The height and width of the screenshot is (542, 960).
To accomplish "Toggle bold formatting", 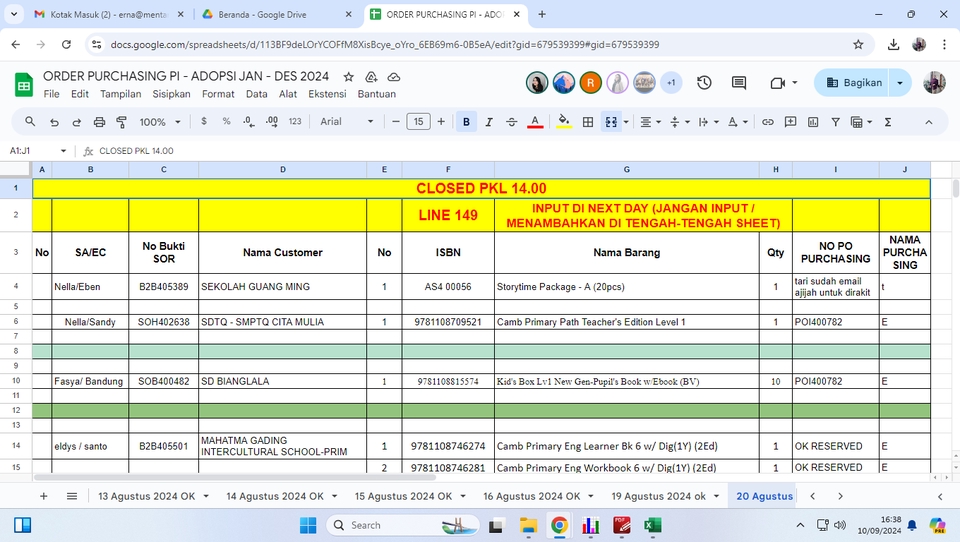I will tap(466, 122).
